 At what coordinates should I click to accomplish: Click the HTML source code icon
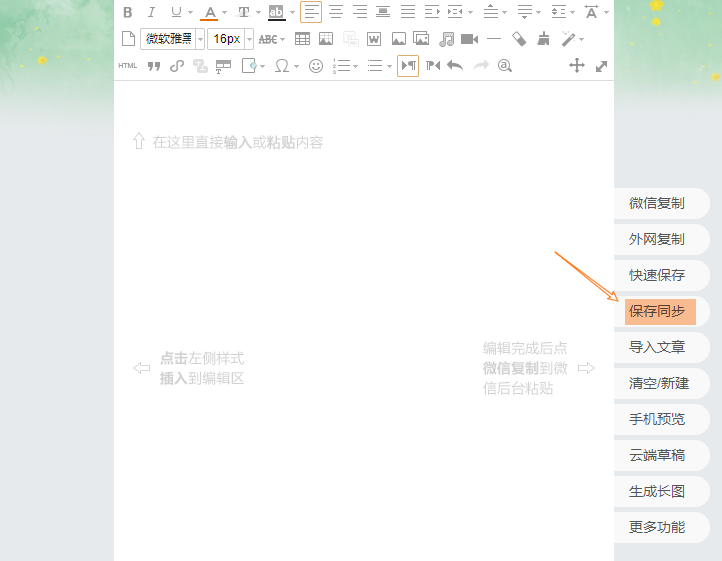128,66
